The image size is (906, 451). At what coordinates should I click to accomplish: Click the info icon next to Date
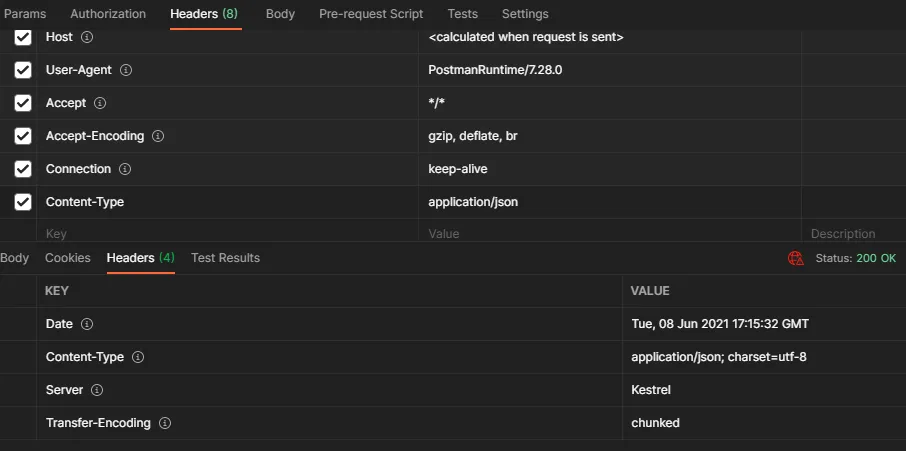87,324
